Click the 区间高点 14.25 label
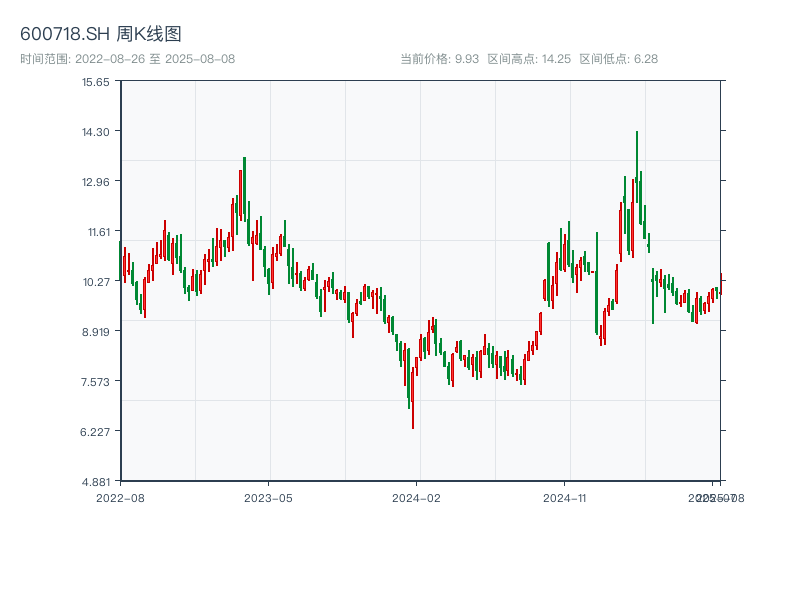Viewport: 800px width, 600px height. point(529,59)
